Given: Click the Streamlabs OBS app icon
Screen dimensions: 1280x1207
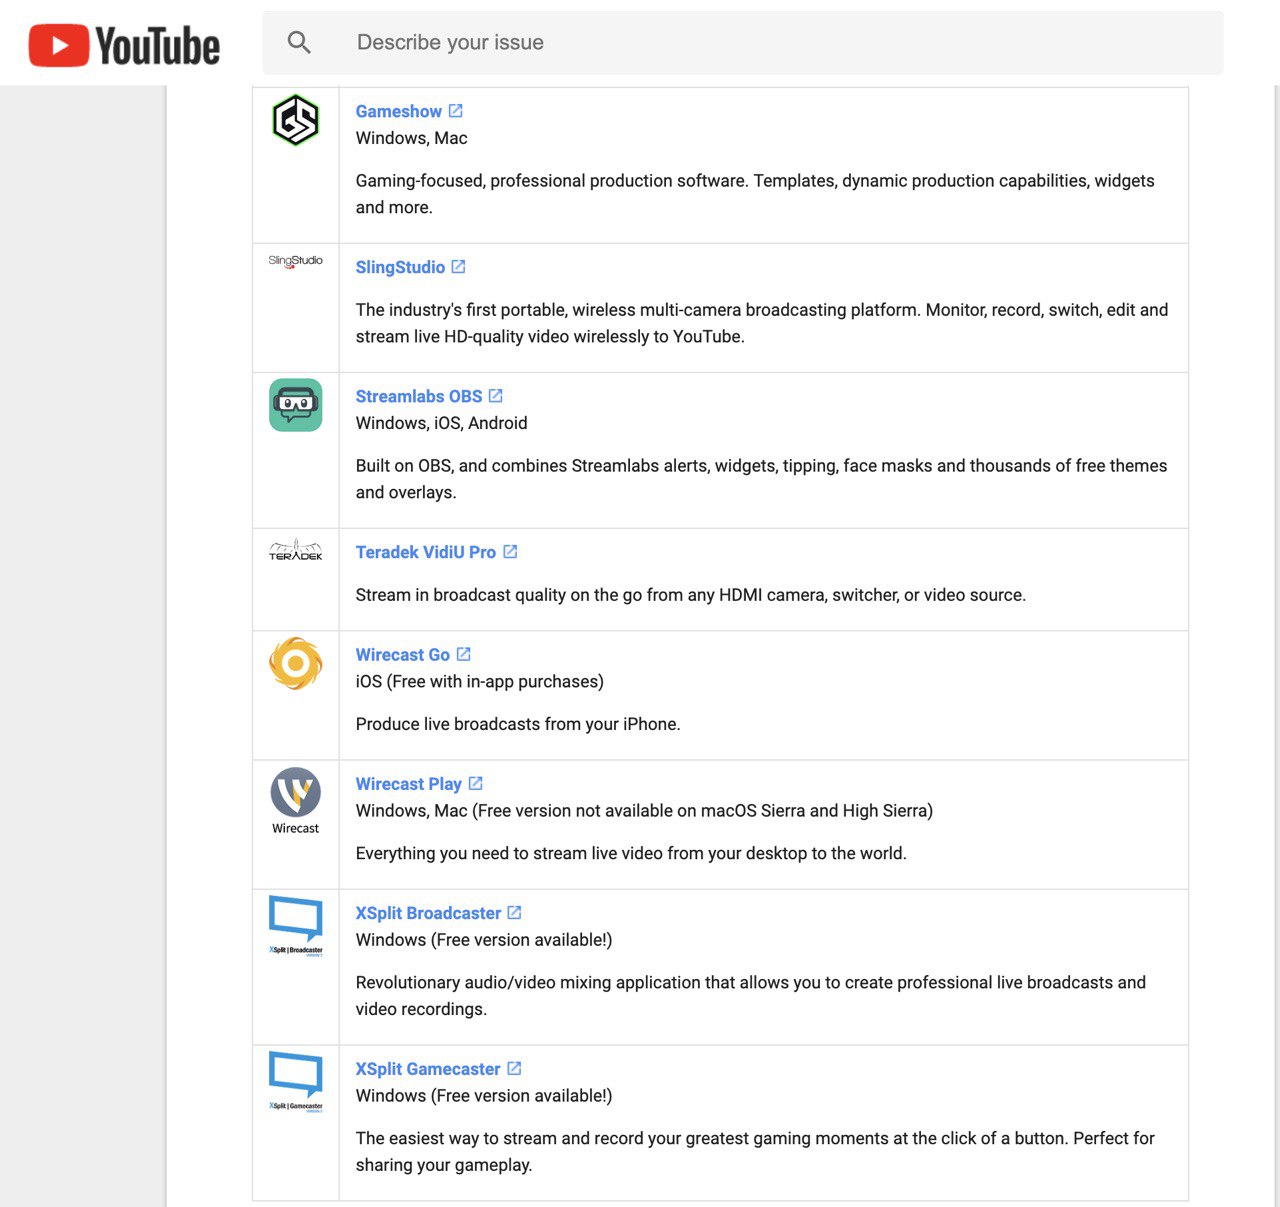Looking at the screenshot, I should (x=295, y=404).
